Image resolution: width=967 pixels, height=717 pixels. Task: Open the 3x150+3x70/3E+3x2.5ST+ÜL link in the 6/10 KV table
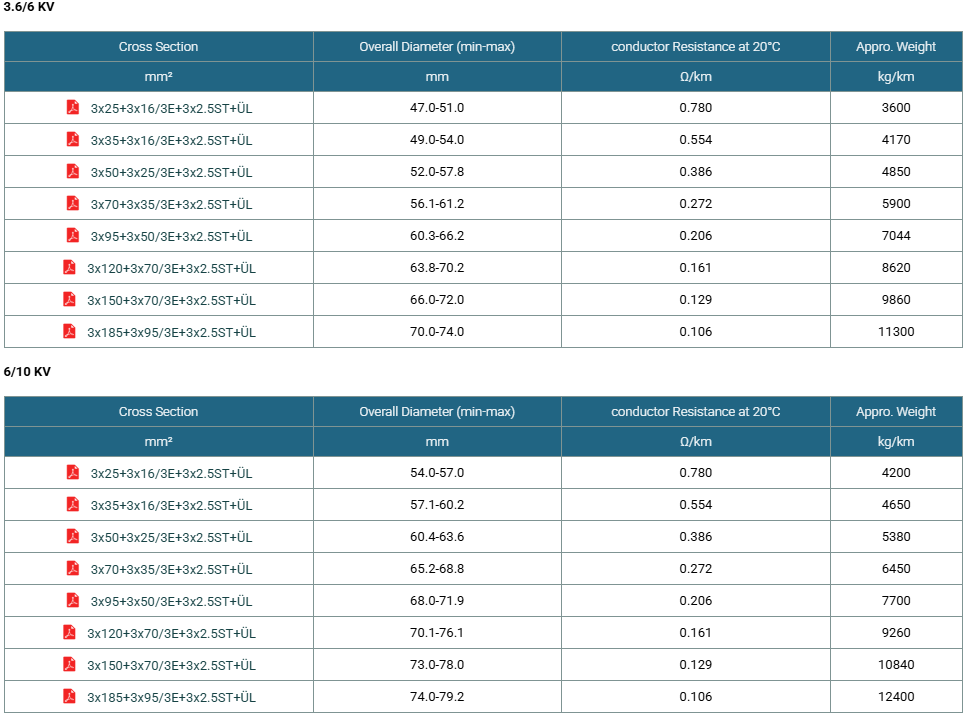pos(171,666)
